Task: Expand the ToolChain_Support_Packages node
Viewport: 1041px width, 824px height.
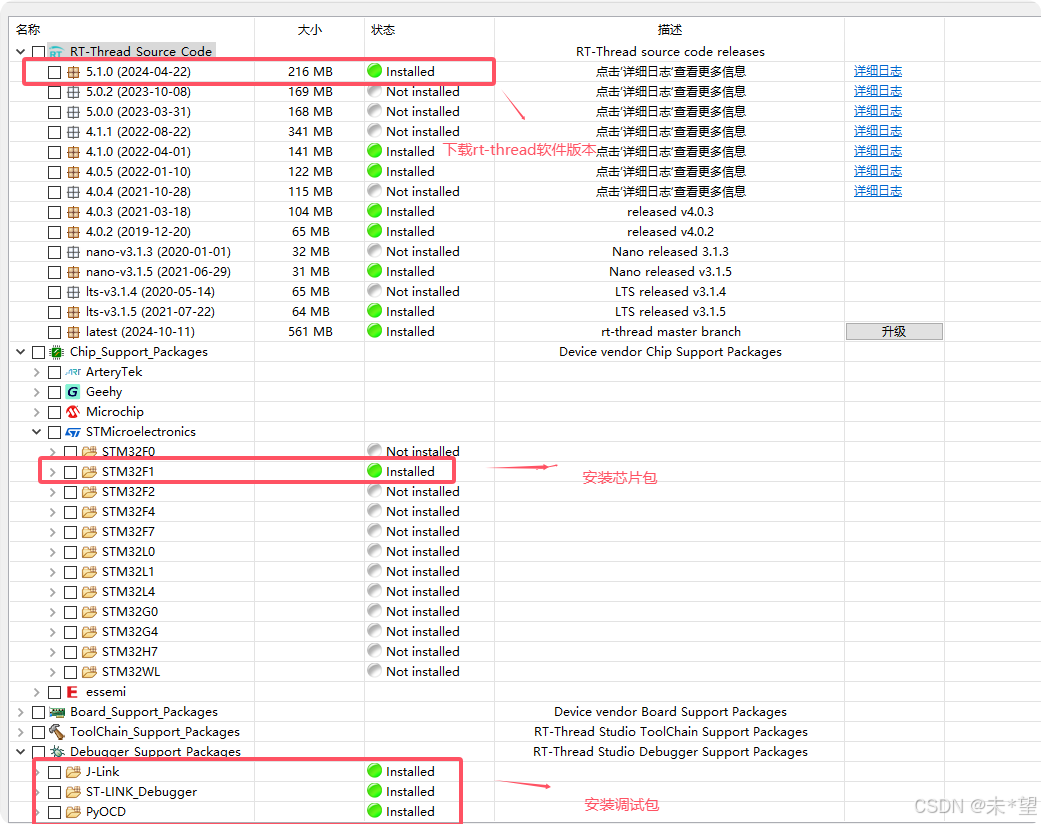Action: point(21,732)
